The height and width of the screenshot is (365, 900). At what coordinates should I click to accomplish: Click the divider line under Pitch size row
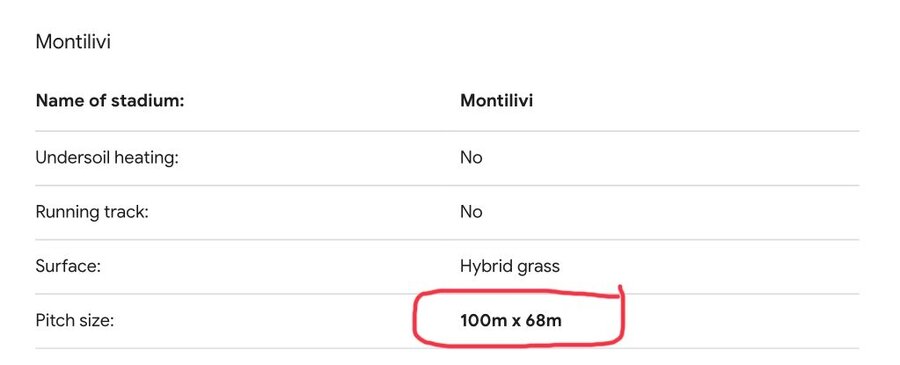point(447,348)
